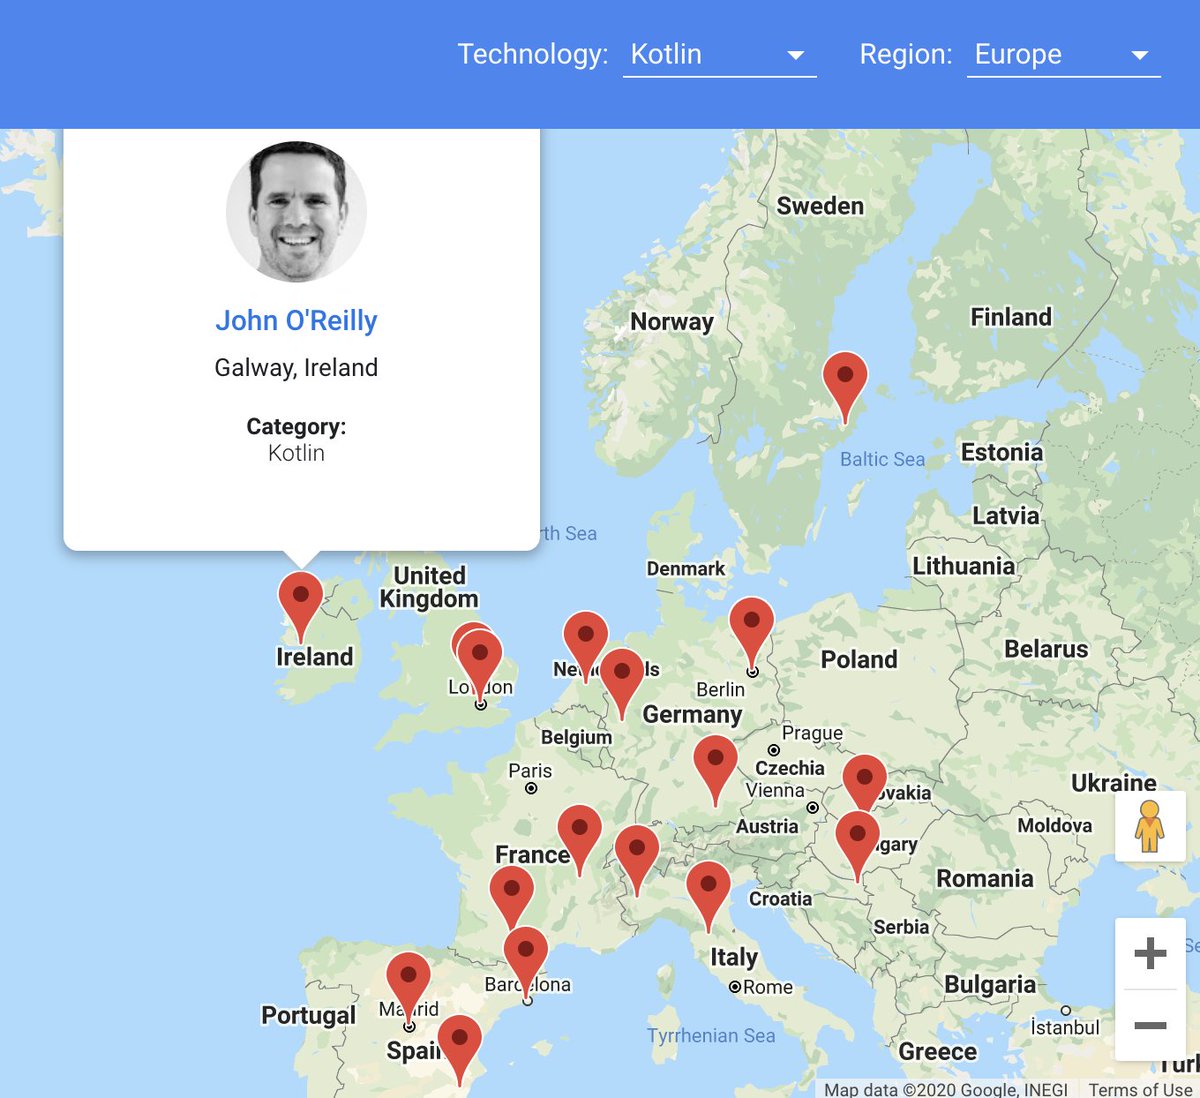1200x1098 pixels.
Task: Select the pin near Switzerland west of Austria
Action: pyautogui.click(x=637, y=860)
